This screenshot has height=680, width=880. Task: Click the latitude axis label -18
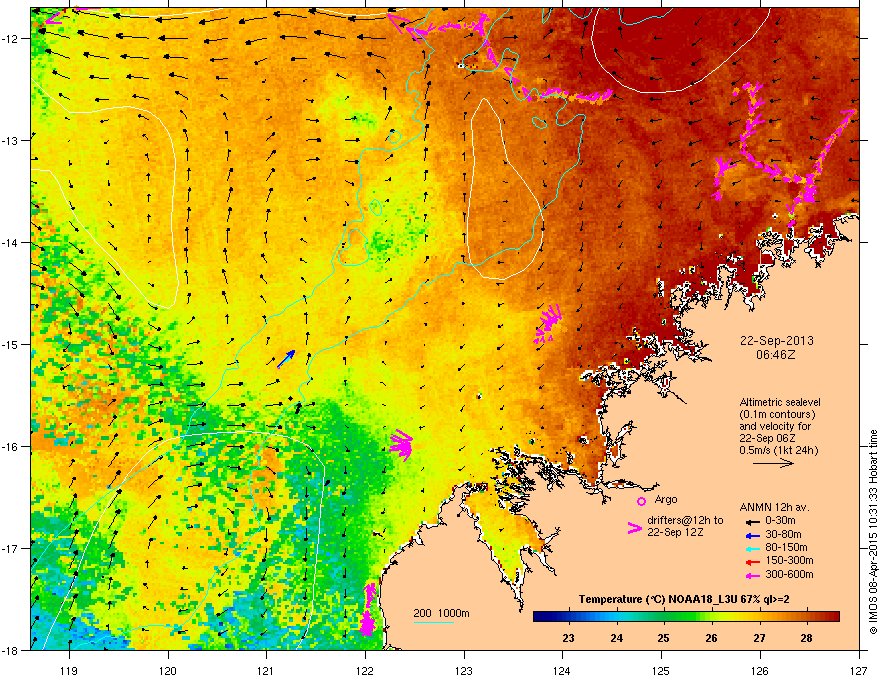click(10, 651)
